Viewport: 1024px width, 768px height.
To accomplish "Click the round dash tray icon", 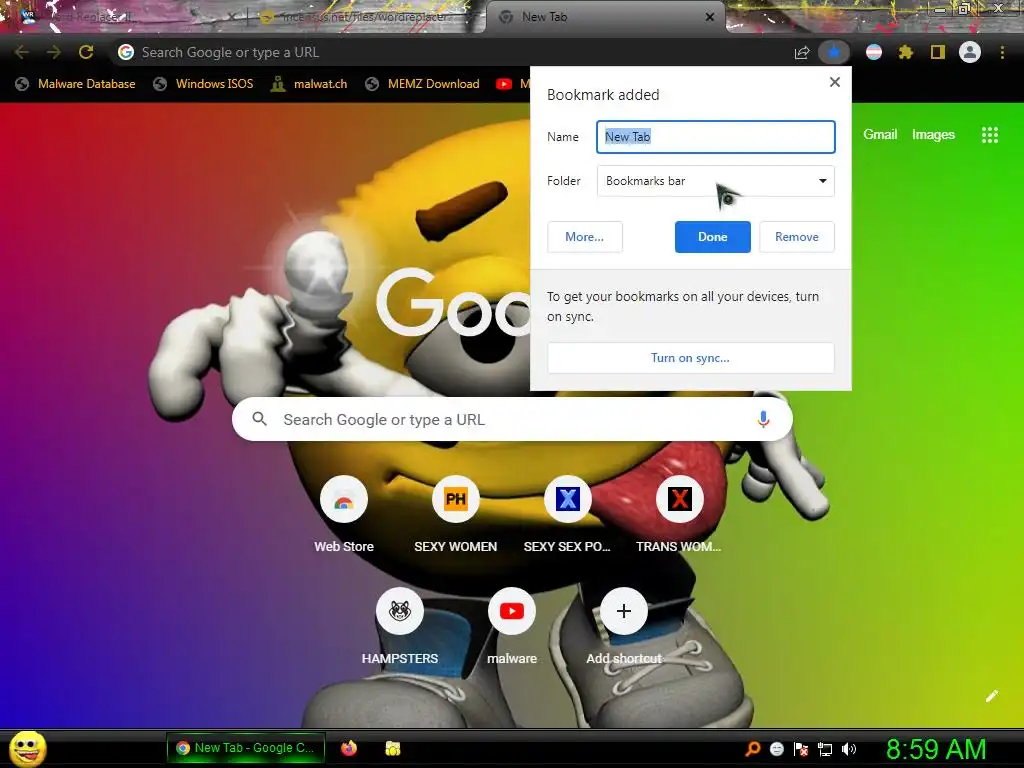I will (776, 749).
